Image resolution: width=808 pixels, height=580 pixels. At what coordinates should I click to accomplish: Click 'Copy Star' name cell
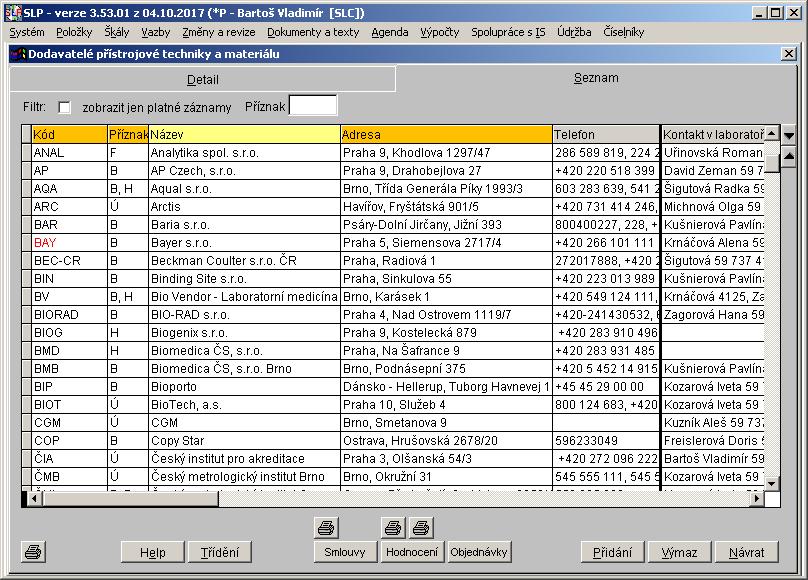coord(244,441)
